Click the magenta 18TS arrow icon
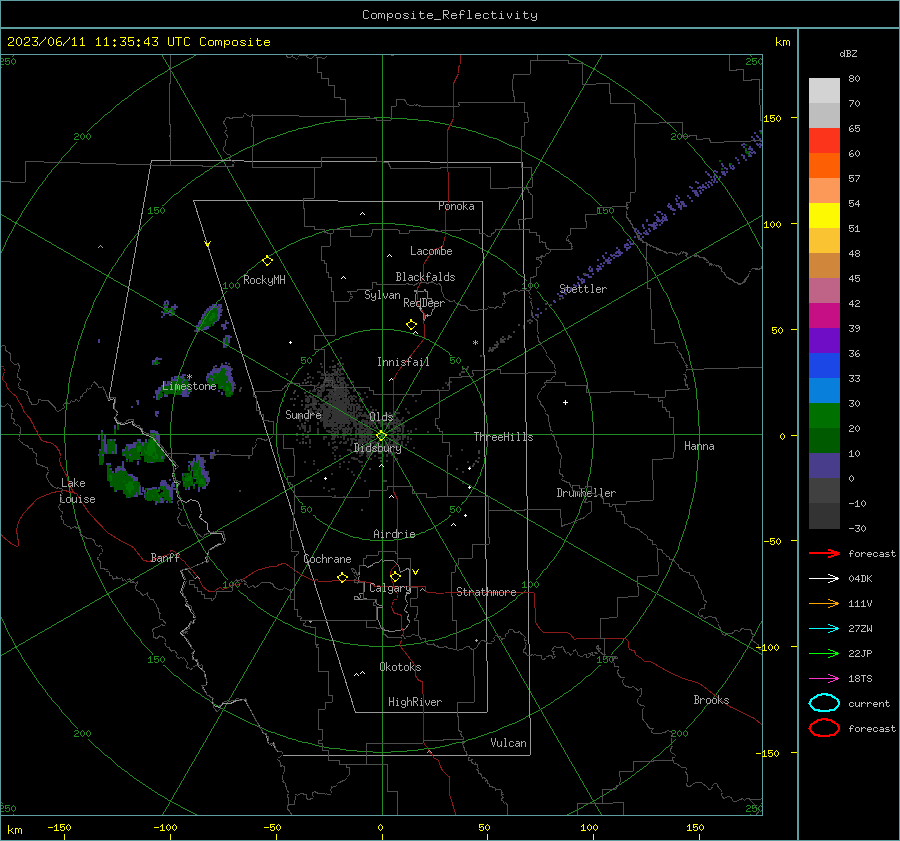 tap(824, 679)
